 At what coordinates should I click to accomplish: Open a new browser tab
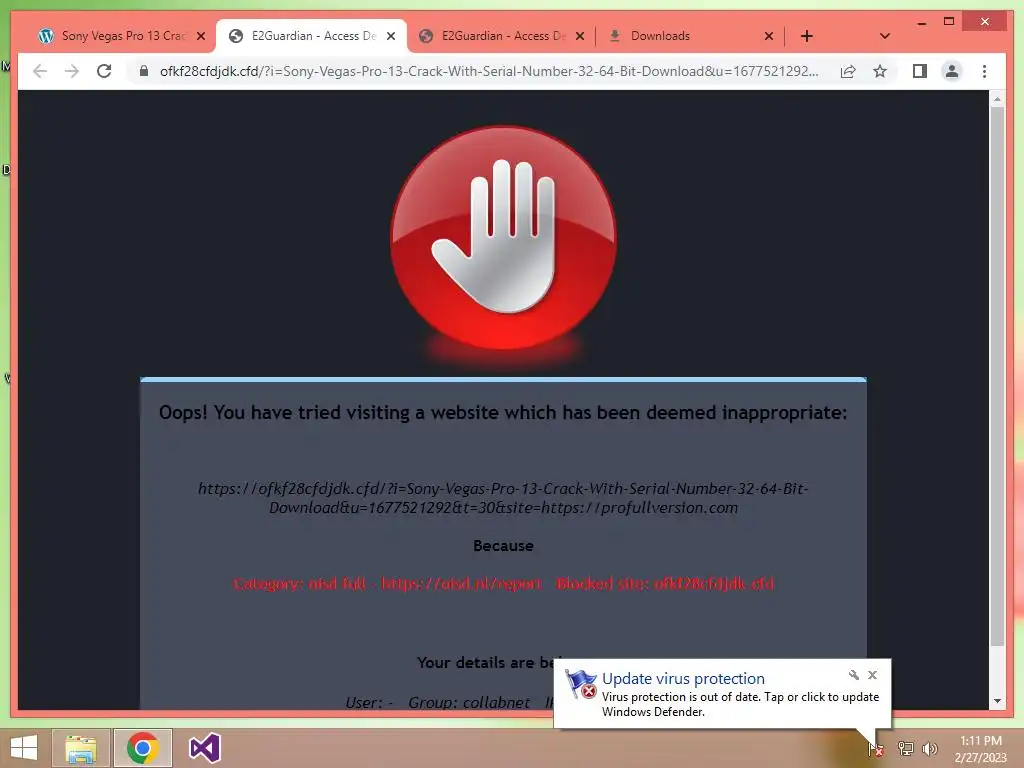807,36
